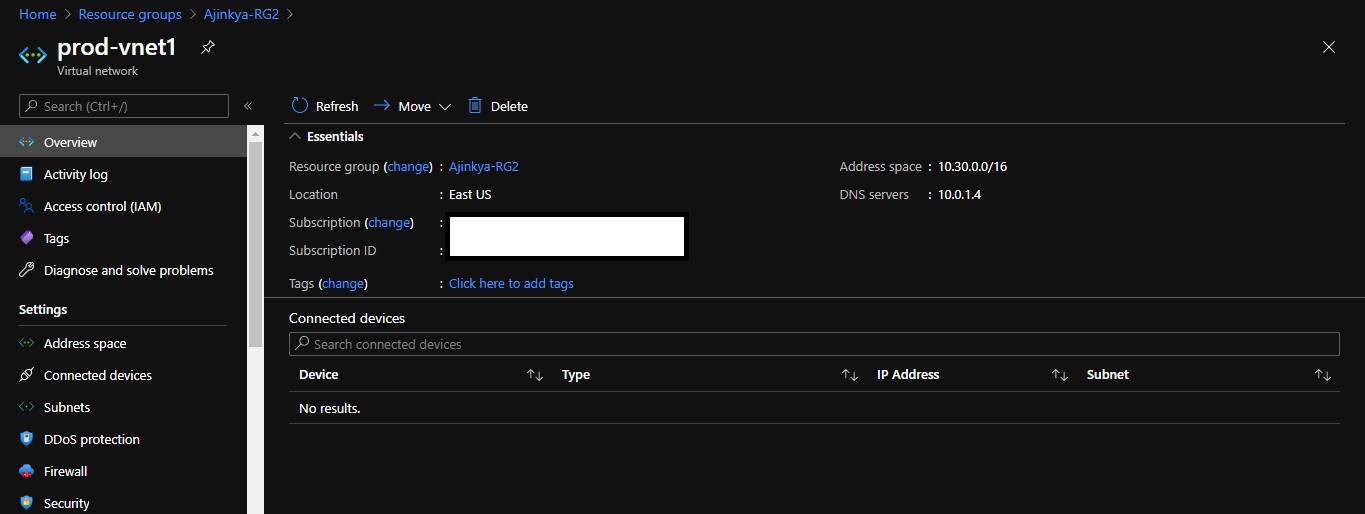Focus the sidebar Search (Ctrl+/) box

[124, 106]
